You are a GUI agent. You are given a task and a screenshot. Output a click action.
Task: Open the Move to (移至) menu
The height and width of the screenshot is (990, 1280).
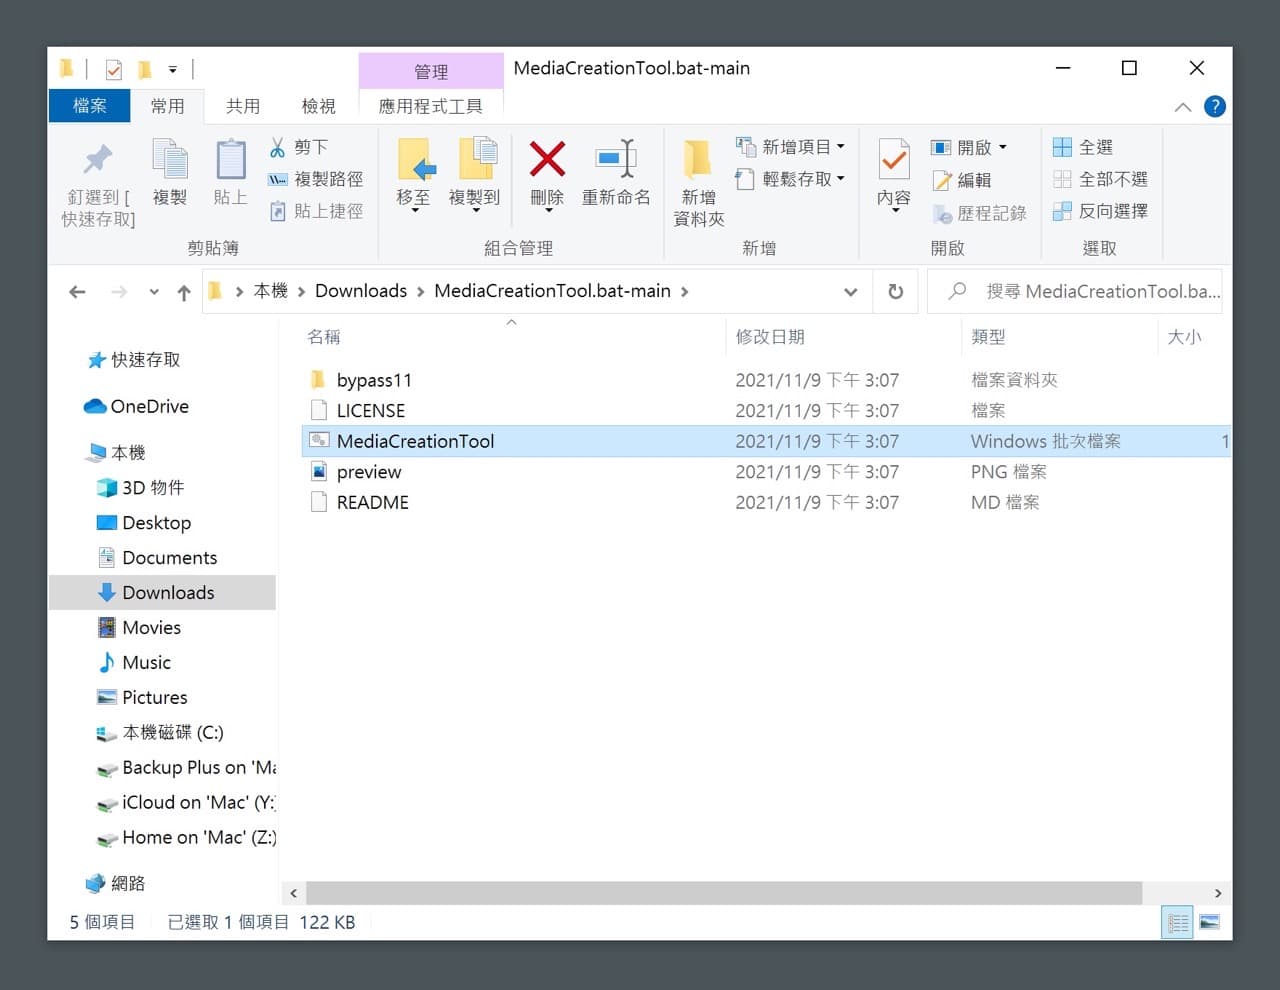(413, 176)
